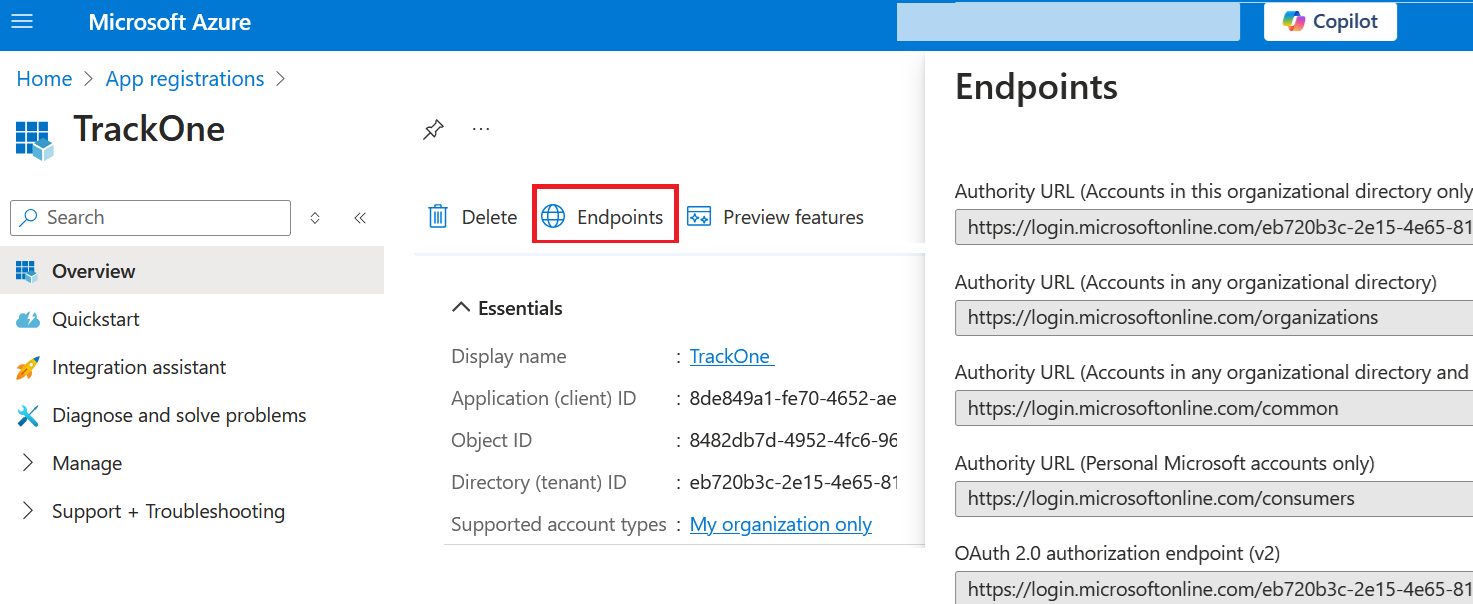Viewport: 1473px width, 604px height.
Task: Click the My organization only link
Action: click(x=781, y=524)
